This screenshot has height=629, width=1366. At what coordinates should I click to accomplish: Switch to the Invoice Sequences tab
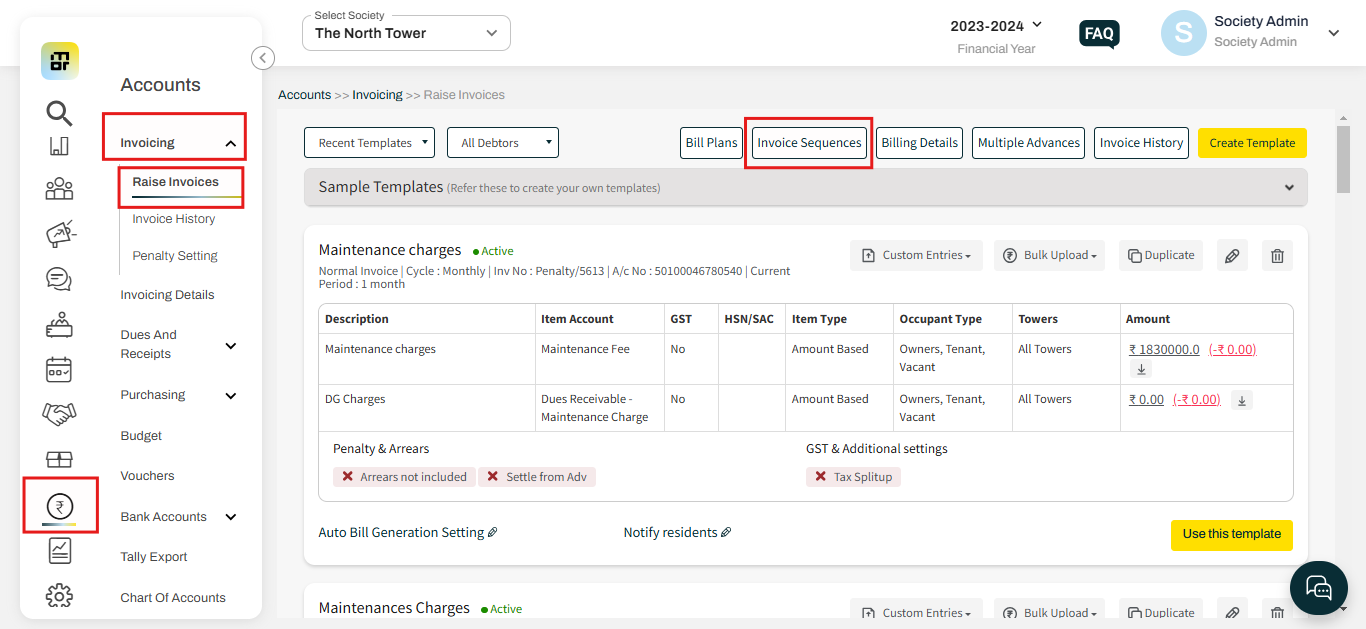pos(808,142)
